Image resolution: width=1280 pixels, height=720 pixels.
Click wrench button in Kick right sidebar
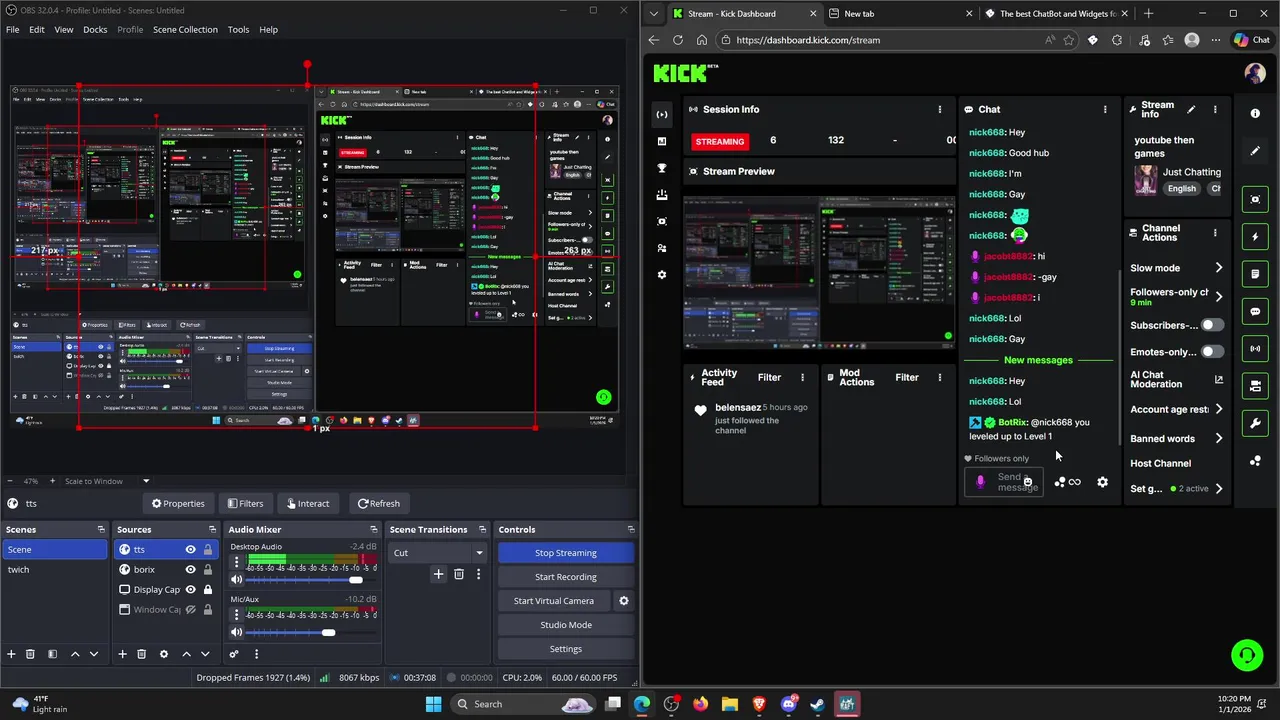point(1255,424)
